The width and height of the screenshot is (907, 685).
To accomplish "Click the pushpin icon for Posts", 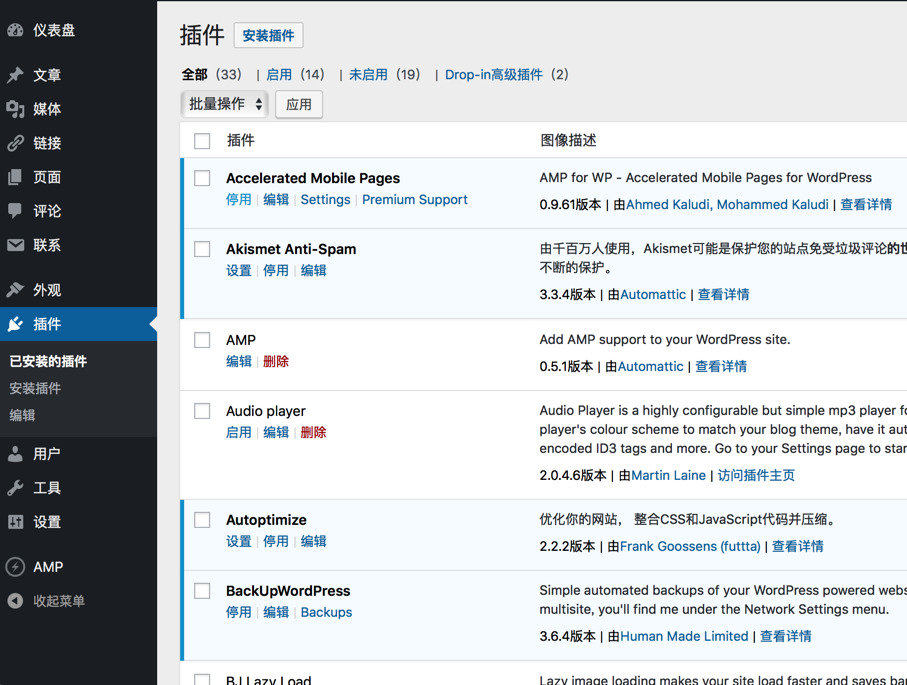I will pos(15,75).
